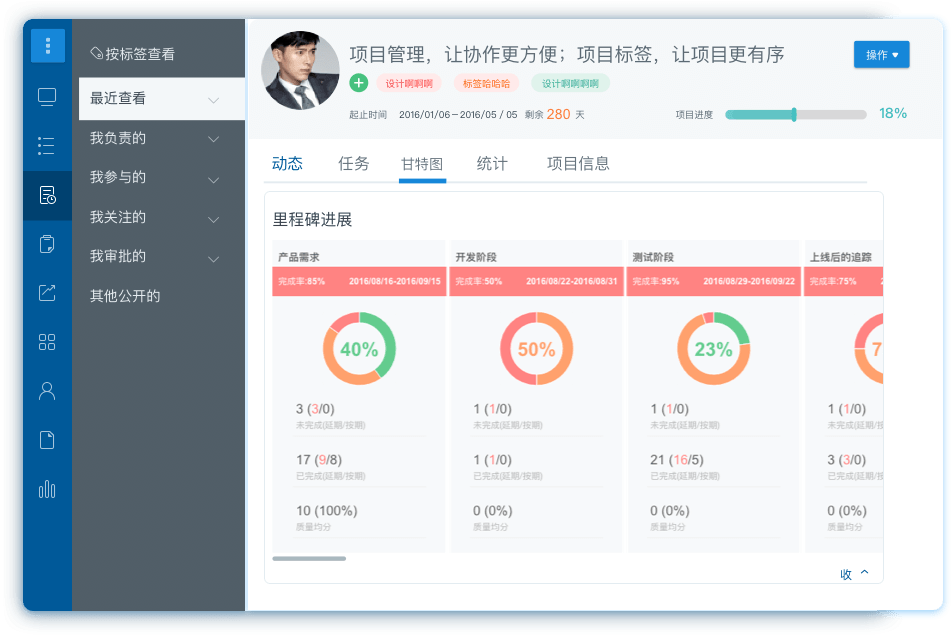Click the 最近查看 menu label
Viewport: 951px width, 638px height.
click(118, 98)
